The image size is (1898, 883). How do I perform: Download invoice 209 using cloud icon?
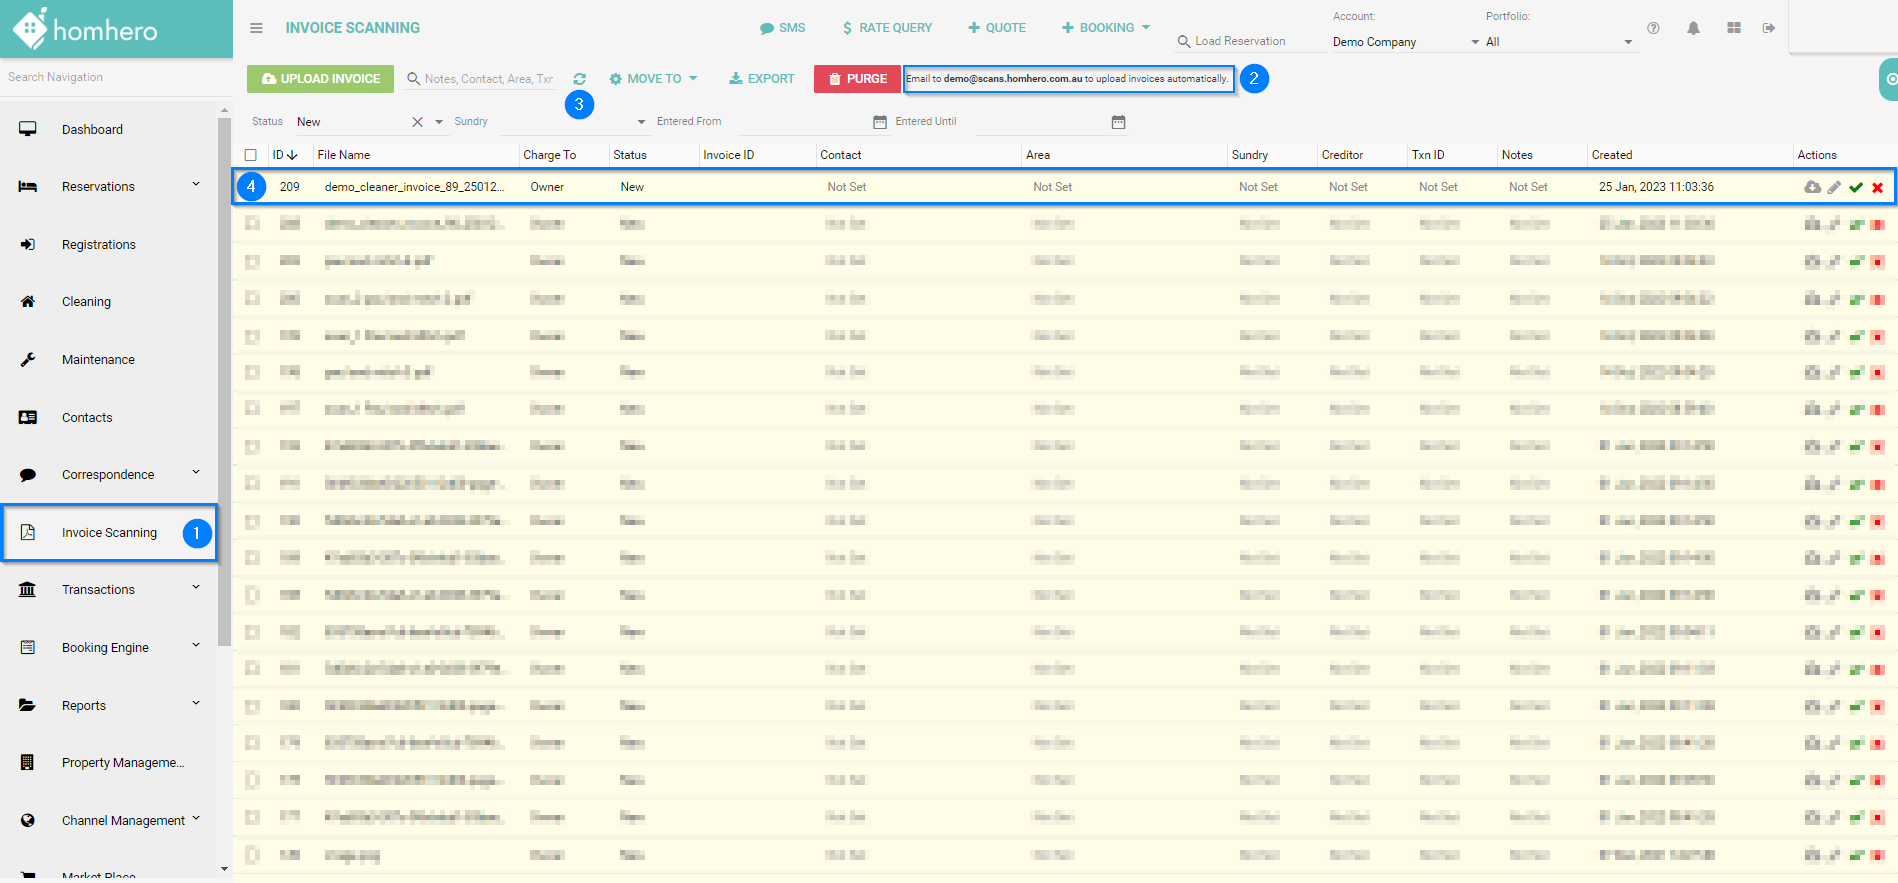tap(1812, 188)
